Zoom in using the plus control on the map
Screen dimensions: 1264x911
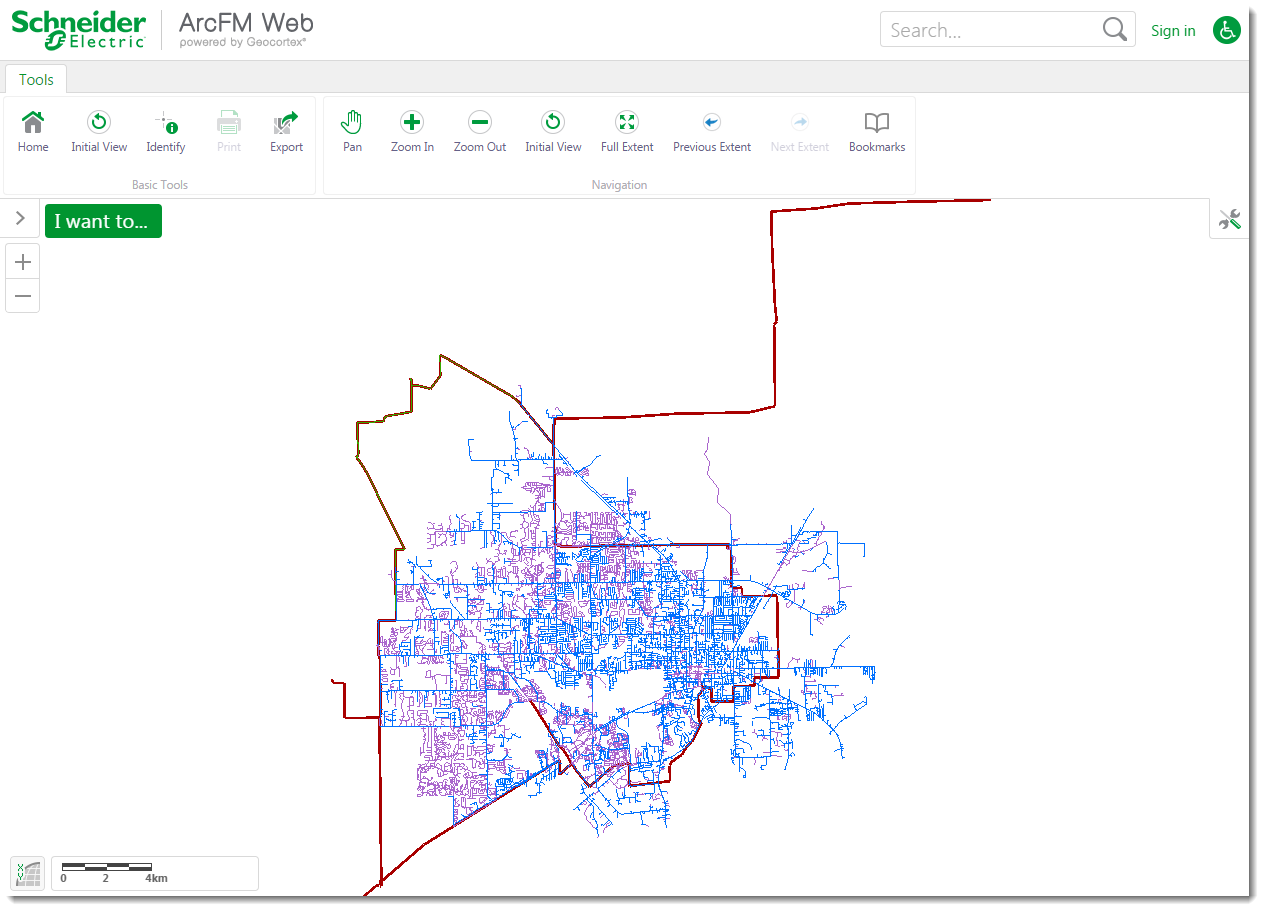coord(22,261)
